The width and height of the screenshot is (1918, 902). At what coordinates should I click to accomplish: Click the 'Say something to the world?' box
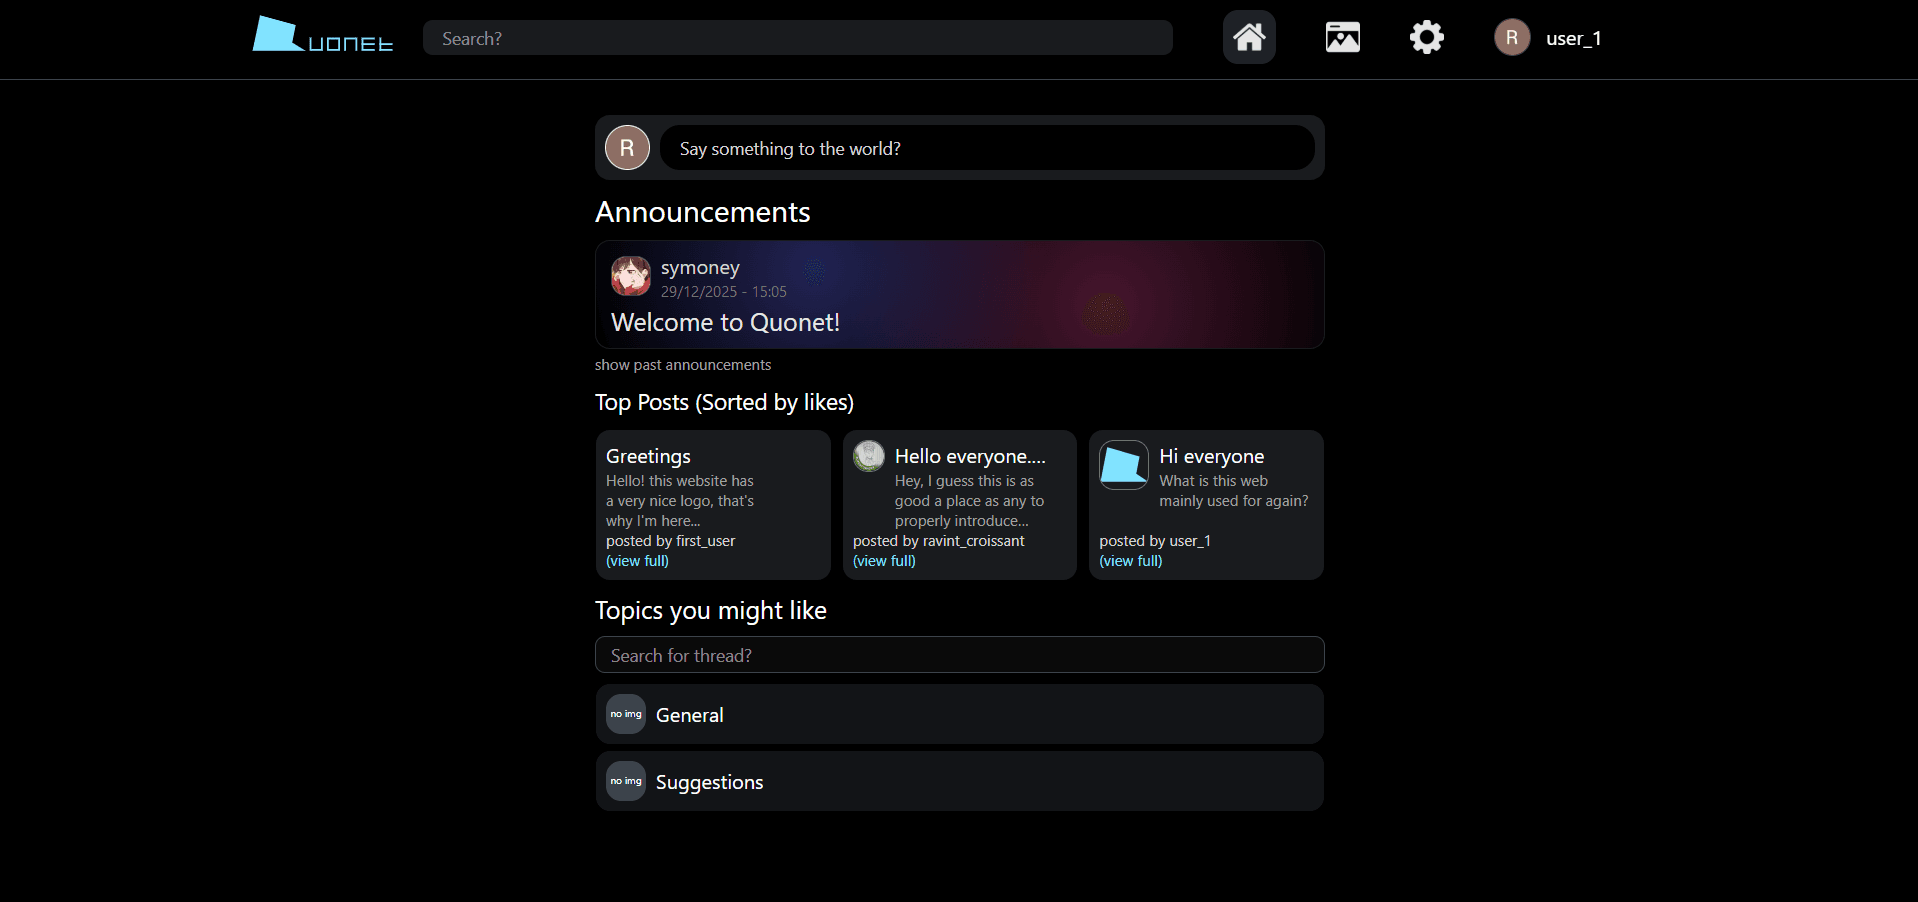click(986, 148)
